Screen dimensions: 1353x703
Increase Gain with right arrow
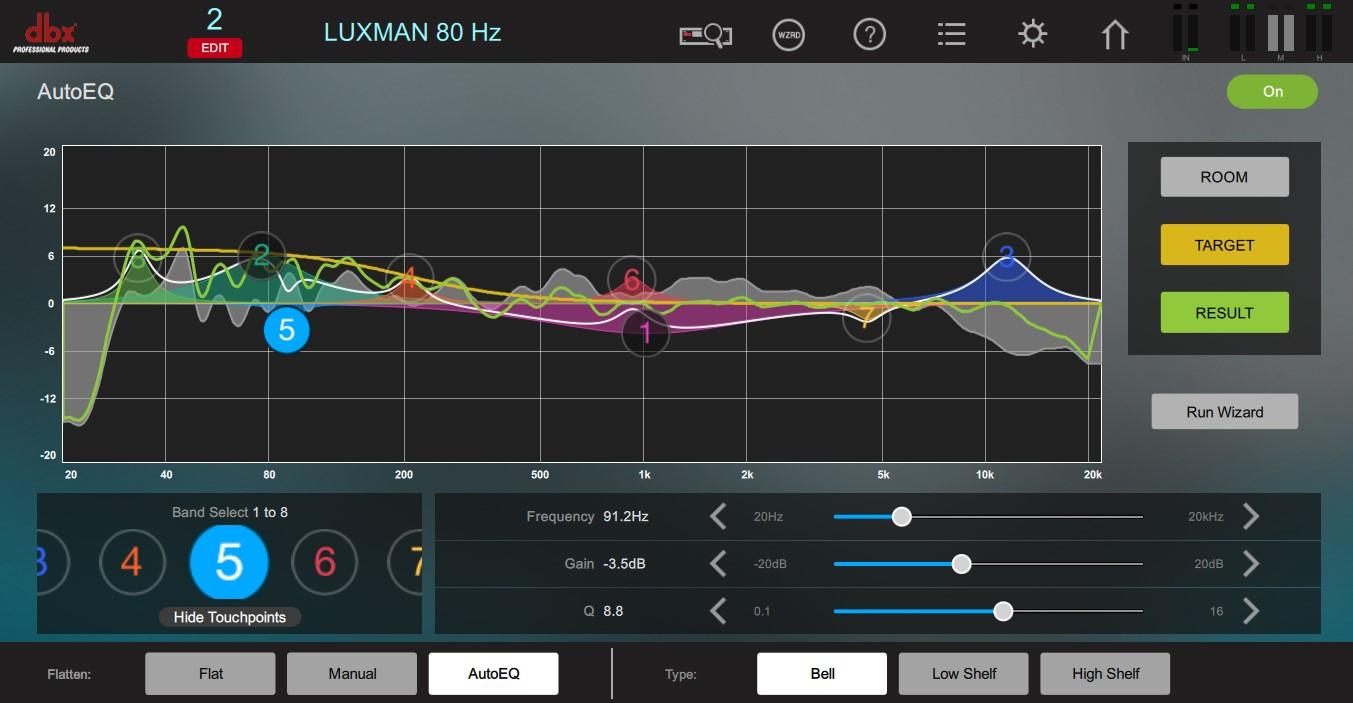pos(1250,564)
